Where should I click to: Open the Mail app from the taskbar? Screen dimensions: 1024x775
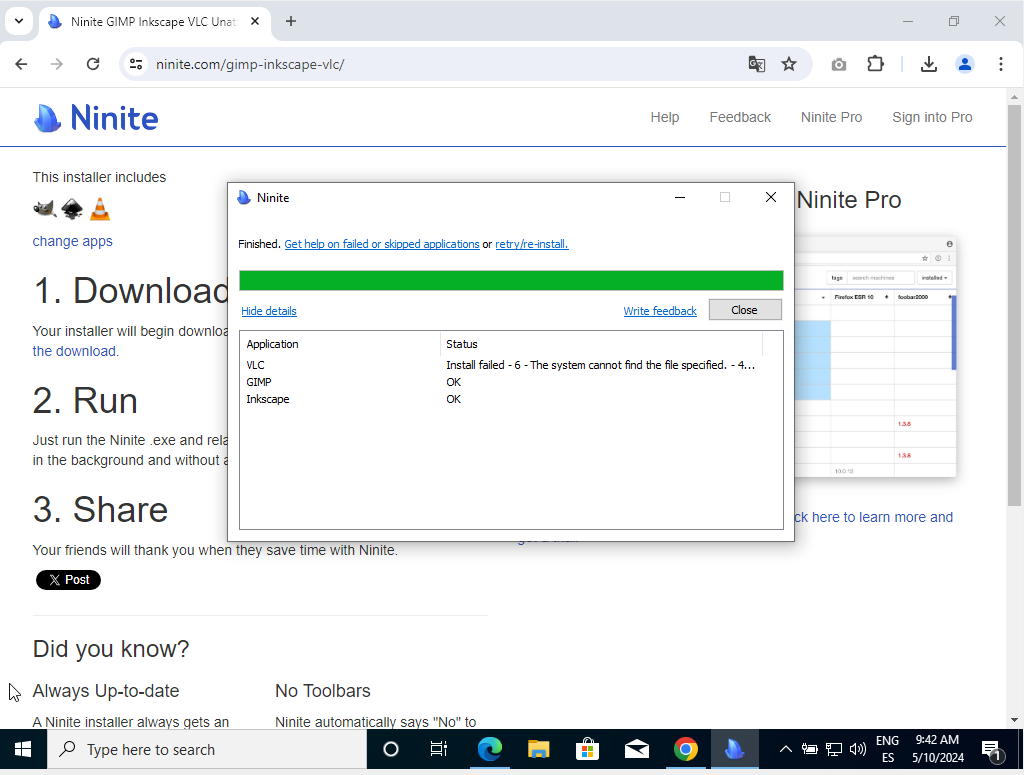[636, 750]
